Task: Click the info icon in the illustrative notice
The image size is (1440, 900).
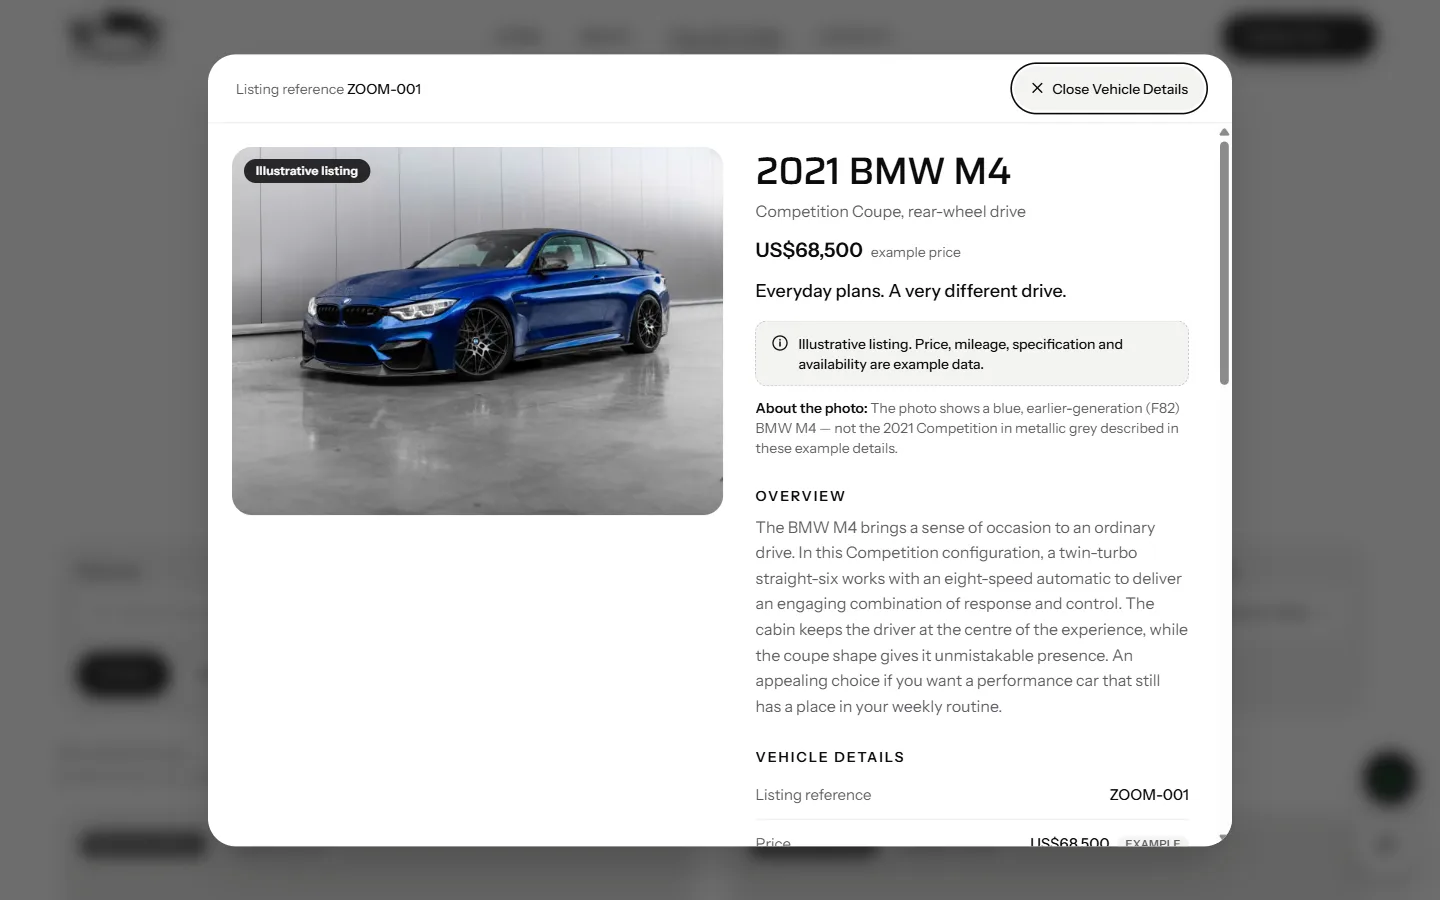Action: [780, 344]
